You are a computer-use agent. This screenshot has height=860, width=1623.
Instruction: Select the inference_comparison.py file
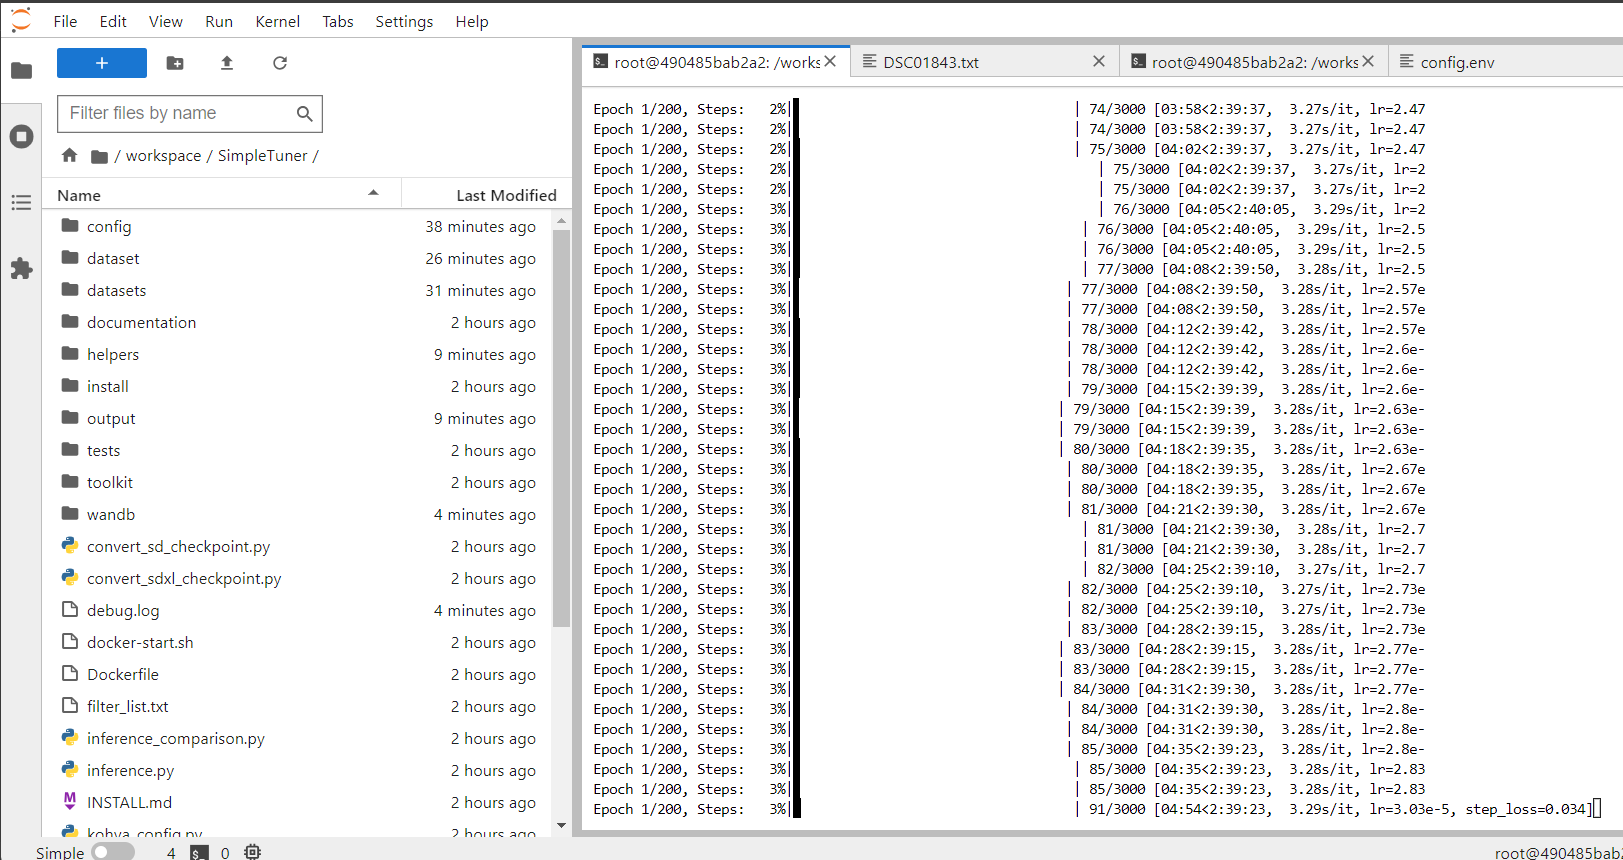298,738
